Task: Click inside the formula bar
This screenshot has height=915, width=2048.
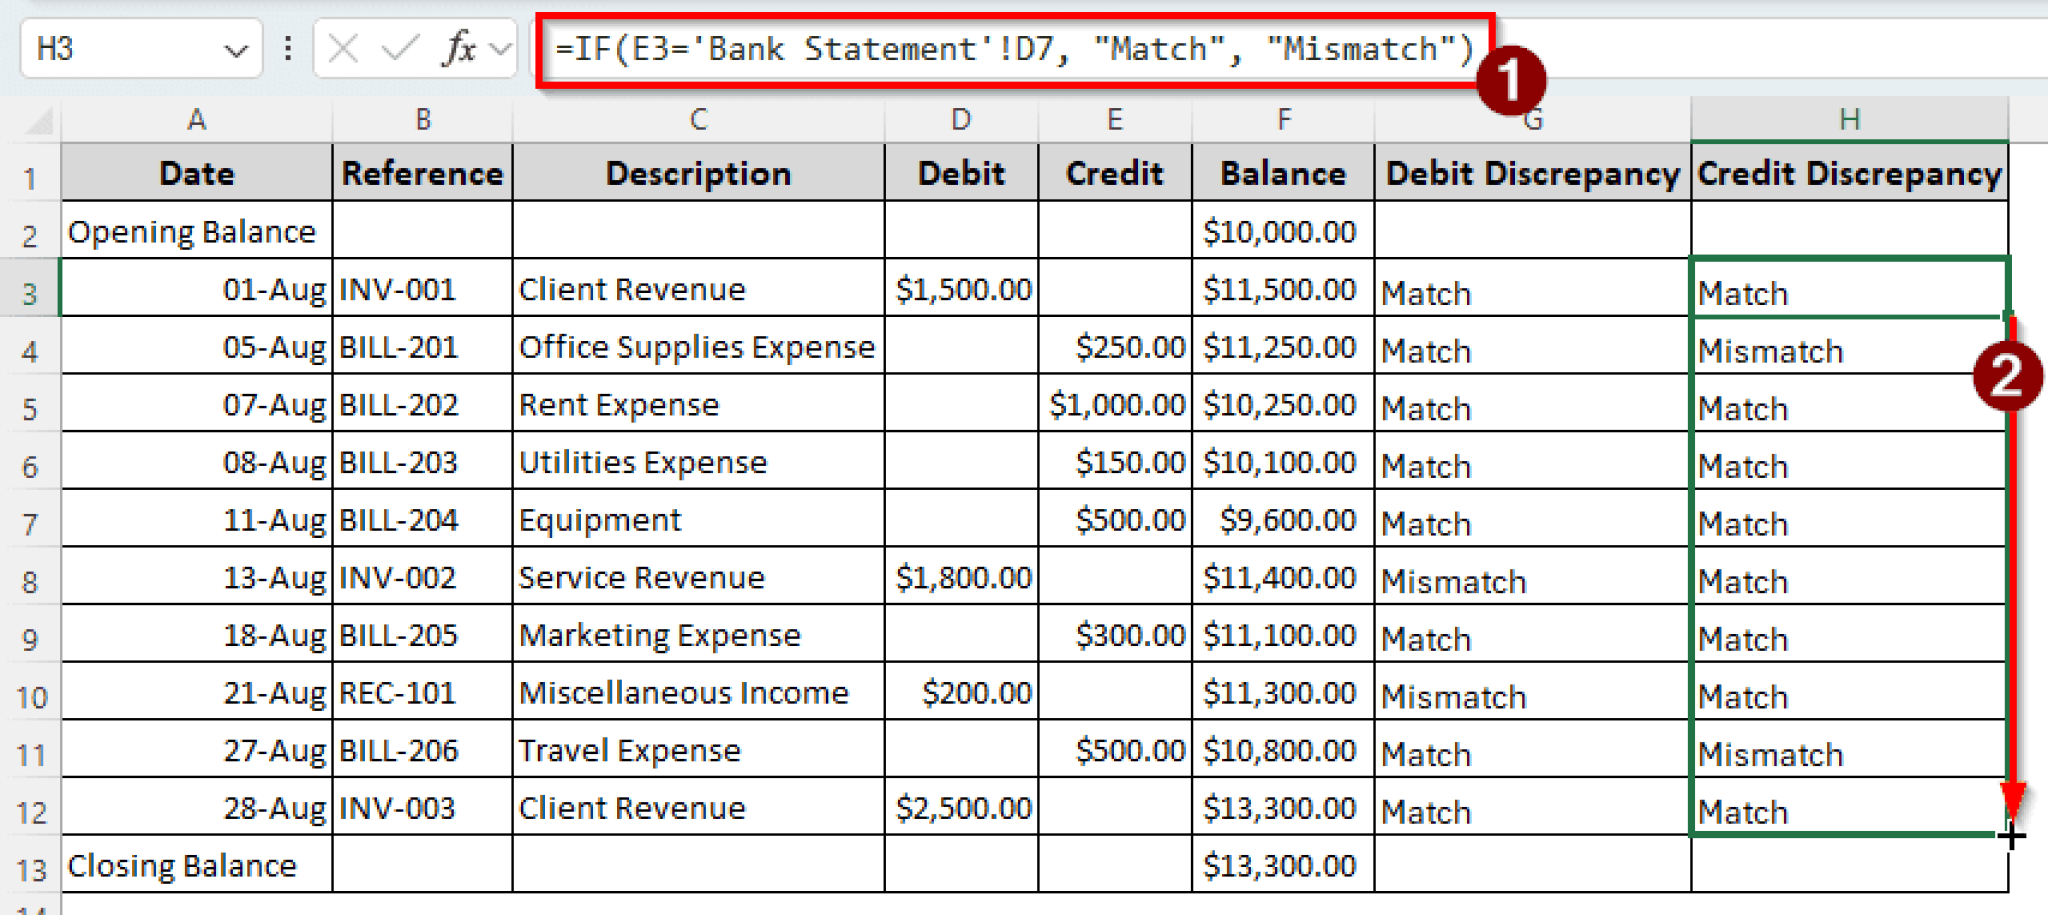Action: click(1000, 47)
